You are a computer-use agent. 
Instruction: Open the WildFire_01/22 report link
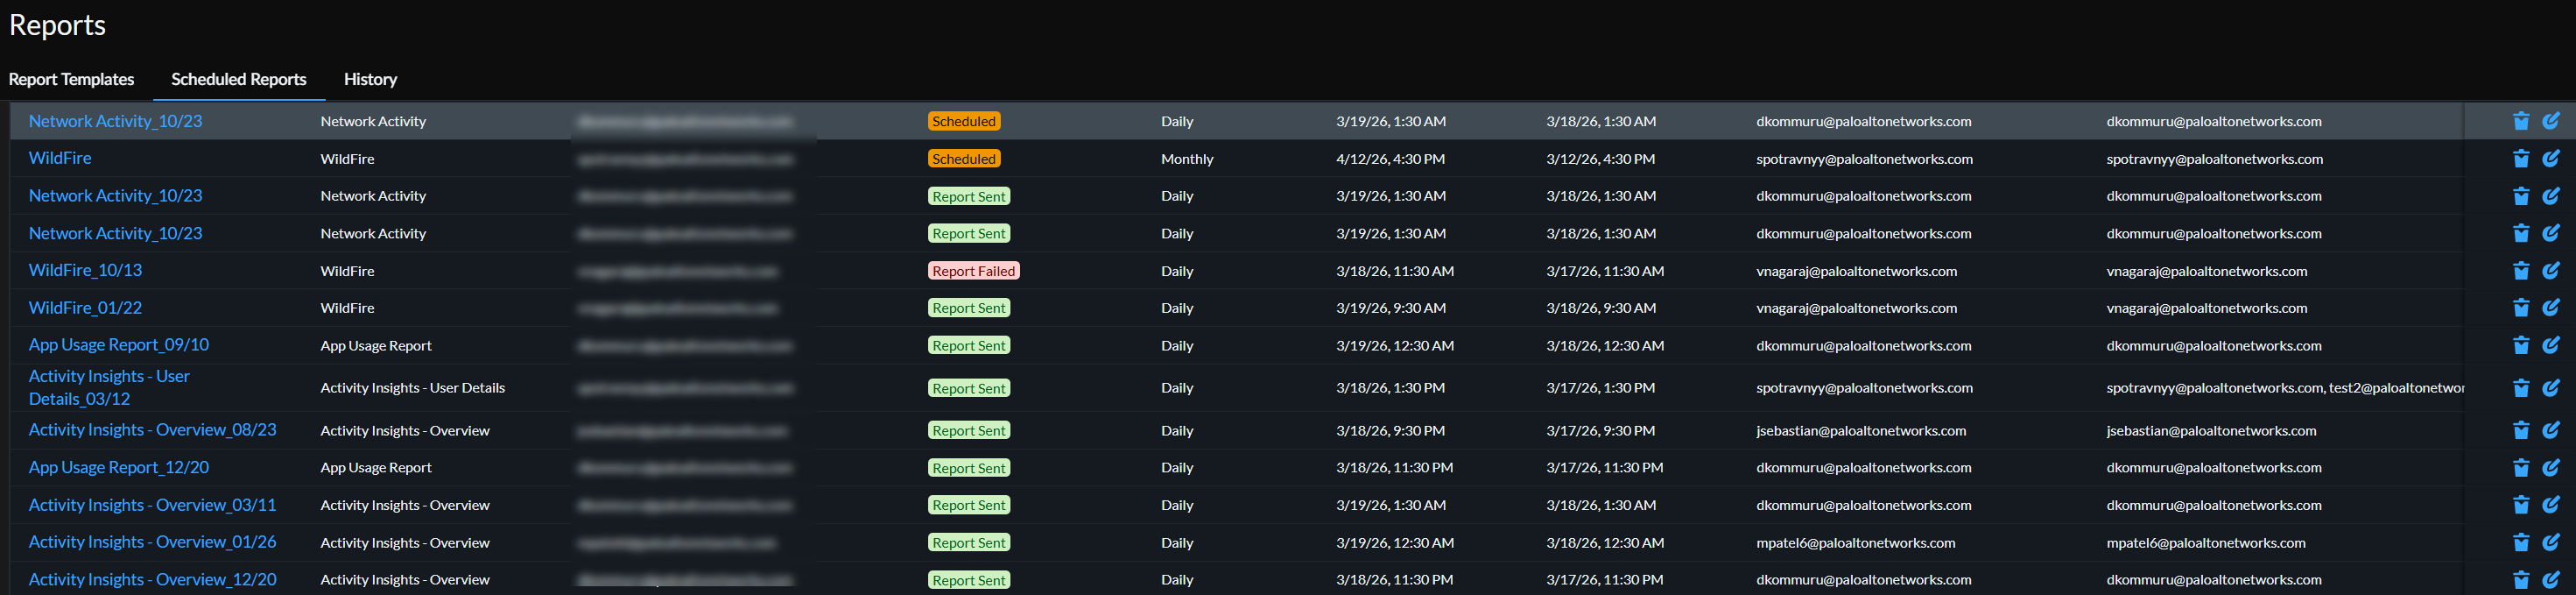click(x=85, y=308)
